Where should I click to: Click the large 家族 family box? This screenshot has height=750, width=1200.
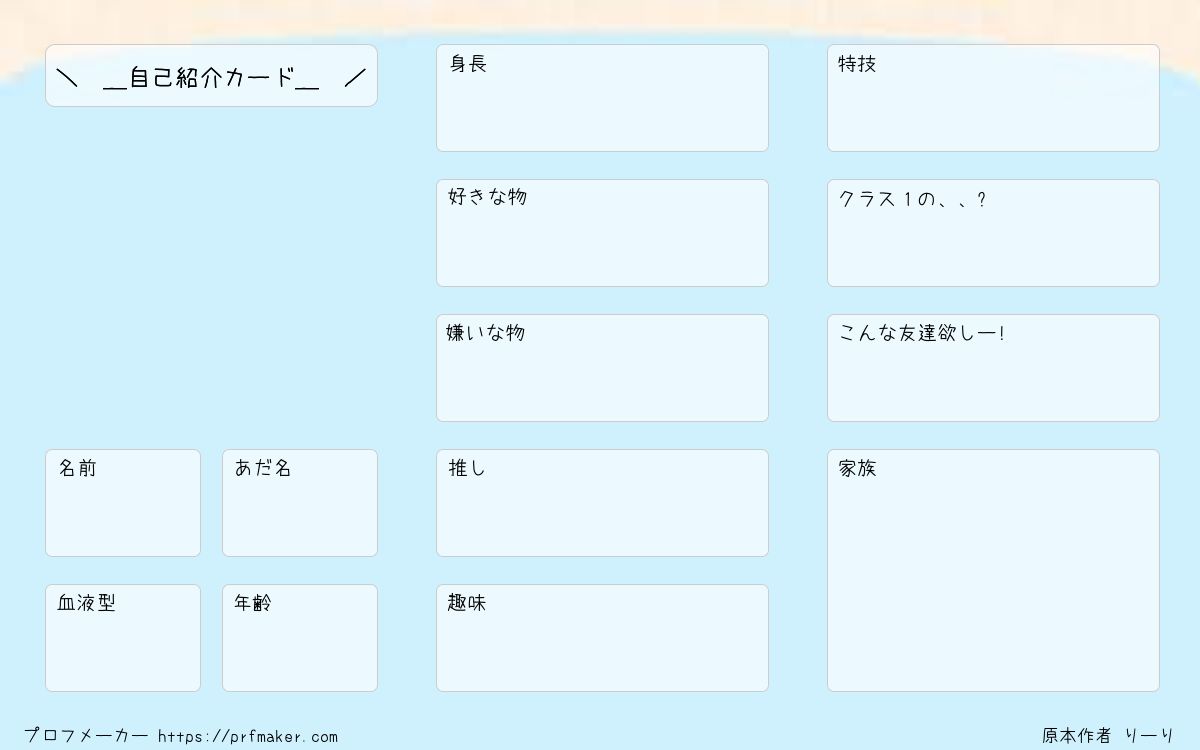(993, 570)
